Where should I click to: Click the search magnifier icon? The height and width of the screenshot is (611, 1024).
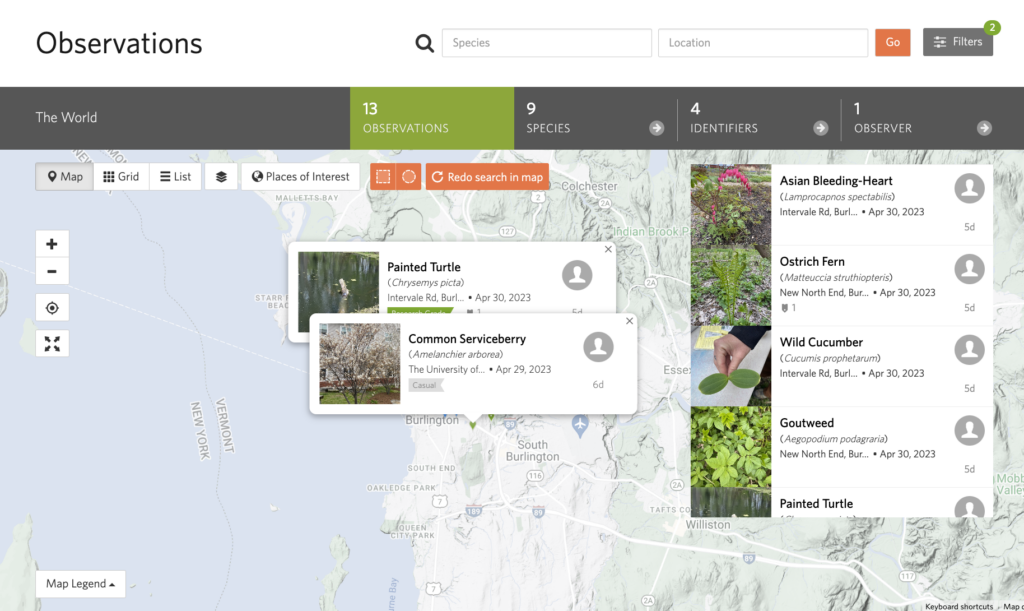[x=425, y=43]
